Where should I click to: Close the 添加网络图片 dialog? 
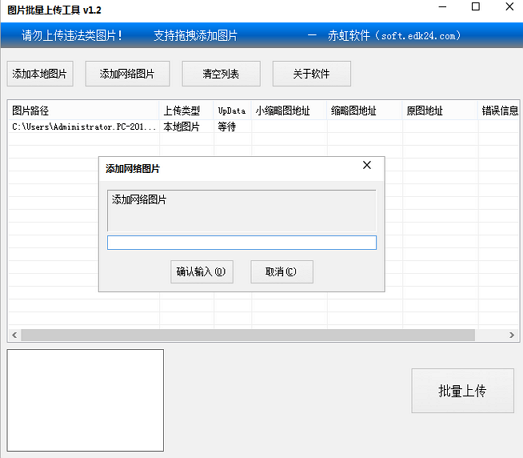point(367,165)
